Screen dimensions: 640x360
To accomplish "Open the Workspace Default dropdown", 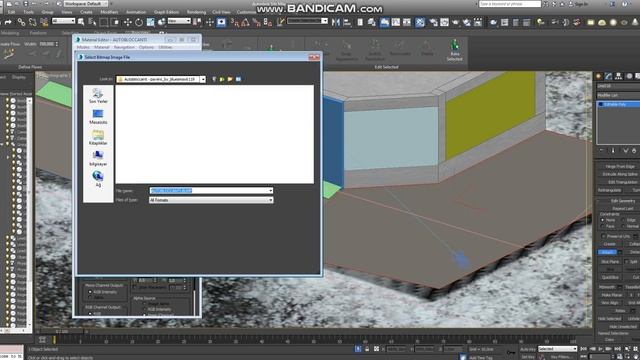I will (86, 4).
